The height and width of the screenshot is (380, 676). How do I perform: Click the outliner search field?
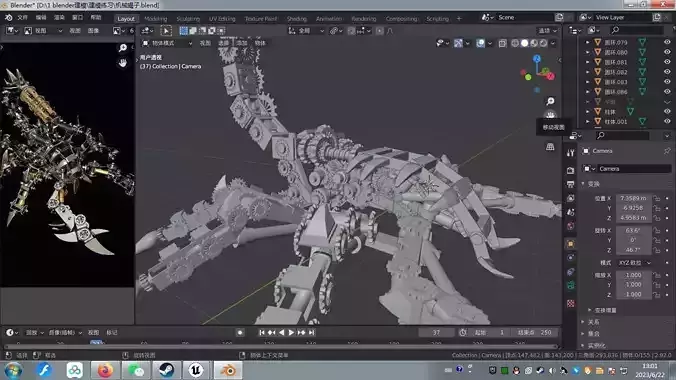[636, 30]
